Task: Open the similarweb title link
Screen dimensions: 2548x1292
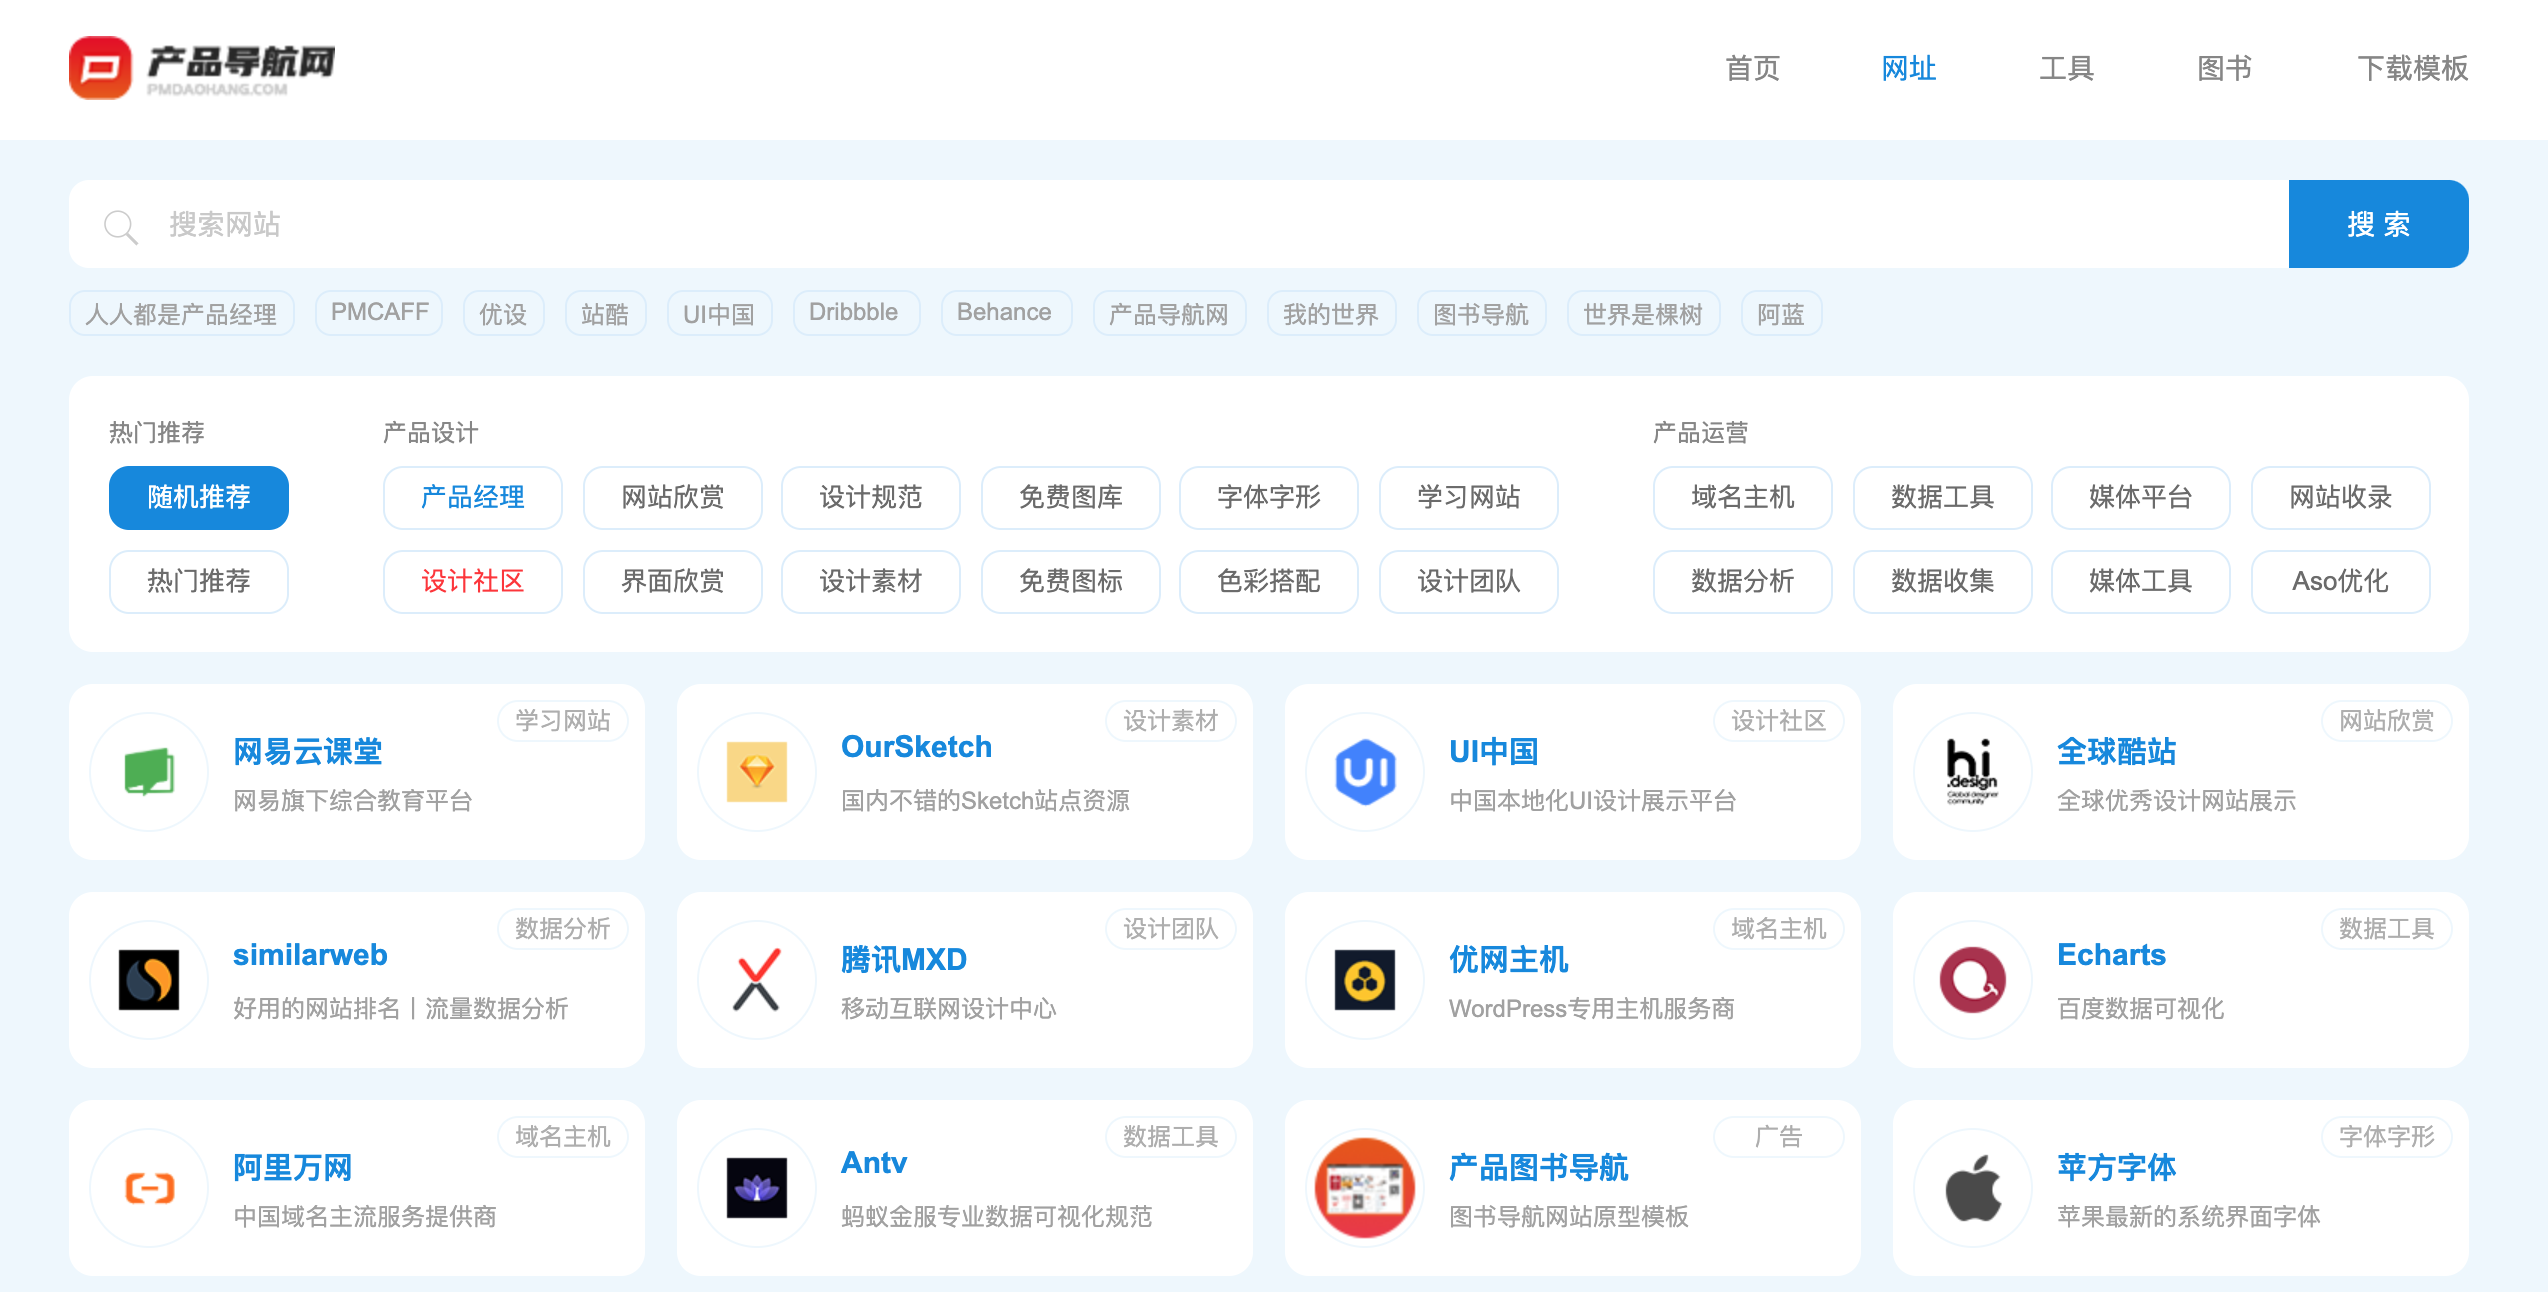Action: tap(310, 956)
